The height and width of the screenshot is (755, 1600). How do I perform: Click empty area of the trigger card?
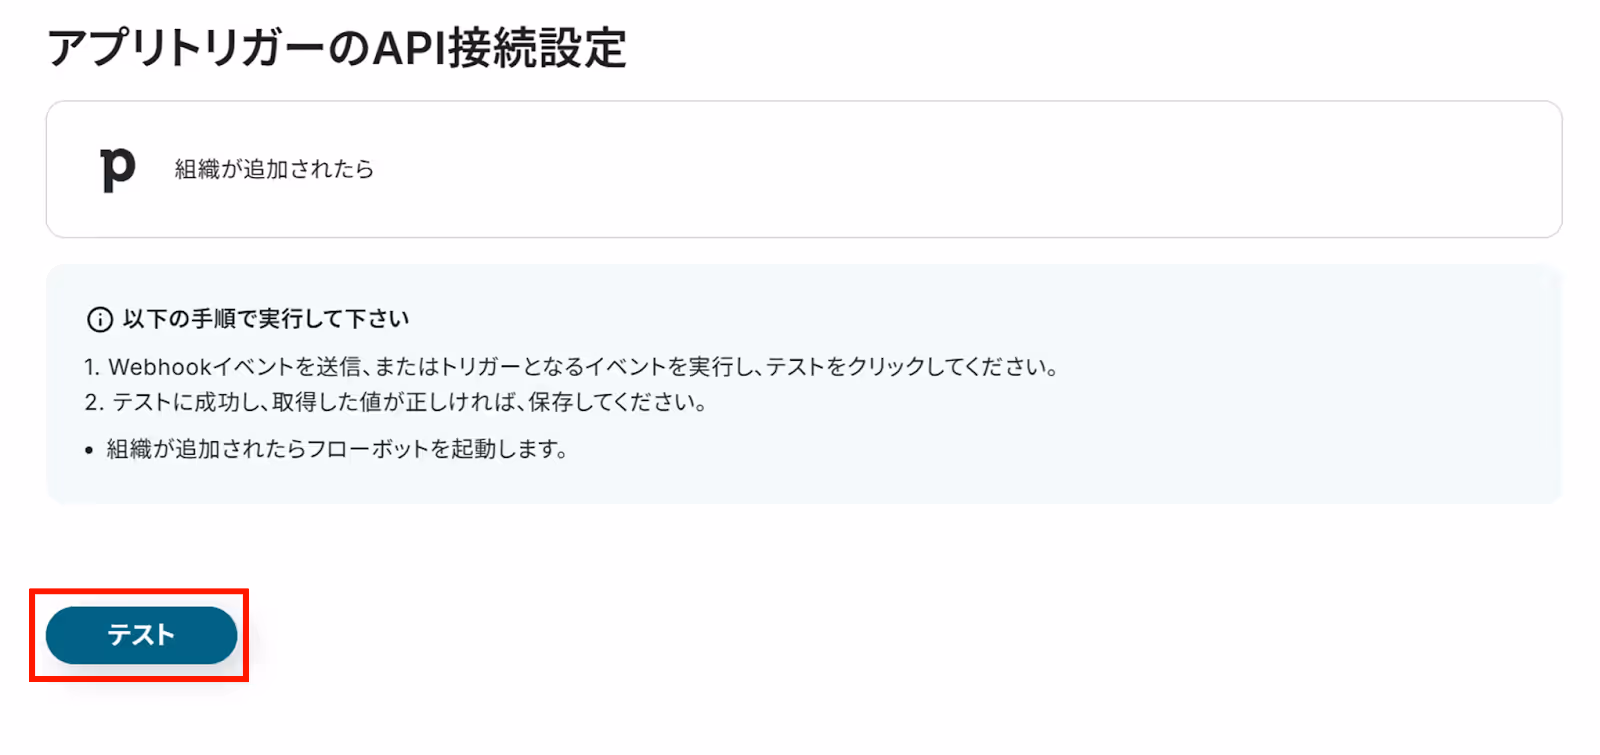[950, 169]
